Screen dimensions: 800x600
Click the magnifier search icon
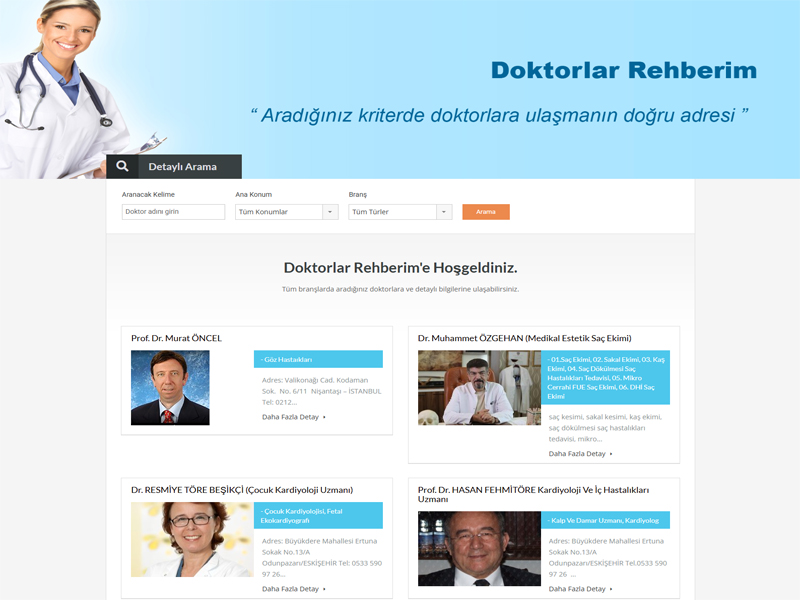tap(122, 167)
